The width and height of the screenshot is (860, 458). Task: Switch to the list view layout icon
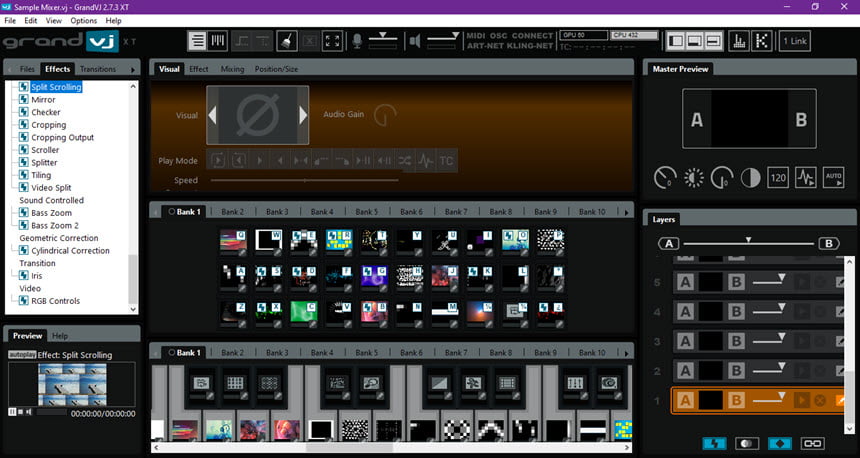pos(198,41)
